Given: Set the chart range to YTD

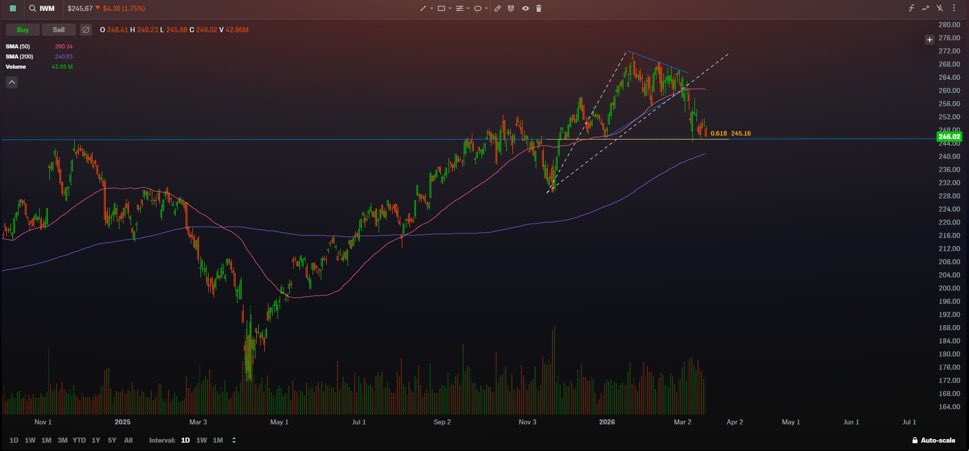Looking at the screenshot, I should click(x=79, y=440).
